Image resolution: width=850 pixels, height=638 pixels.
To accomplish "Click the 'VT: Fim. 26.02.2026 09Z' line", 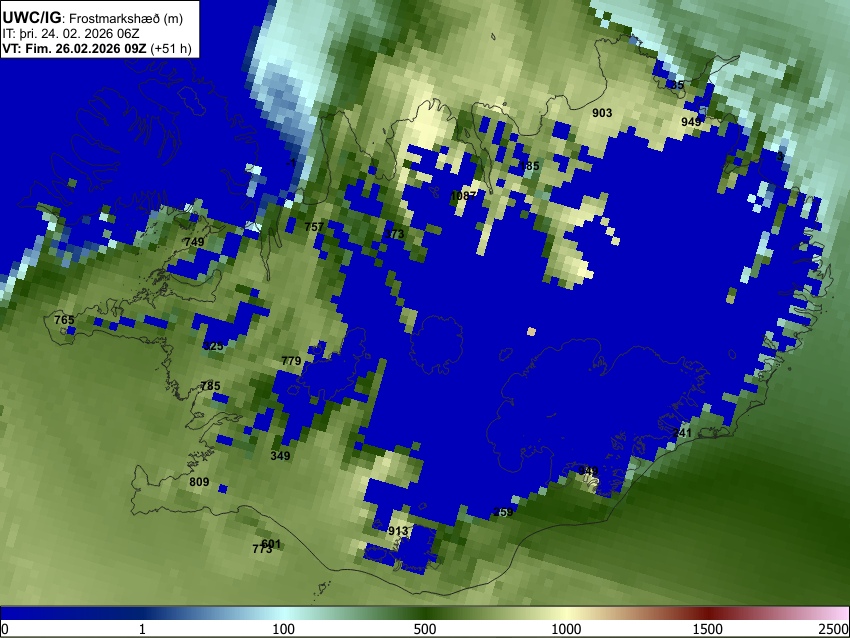I will [74, 48].
